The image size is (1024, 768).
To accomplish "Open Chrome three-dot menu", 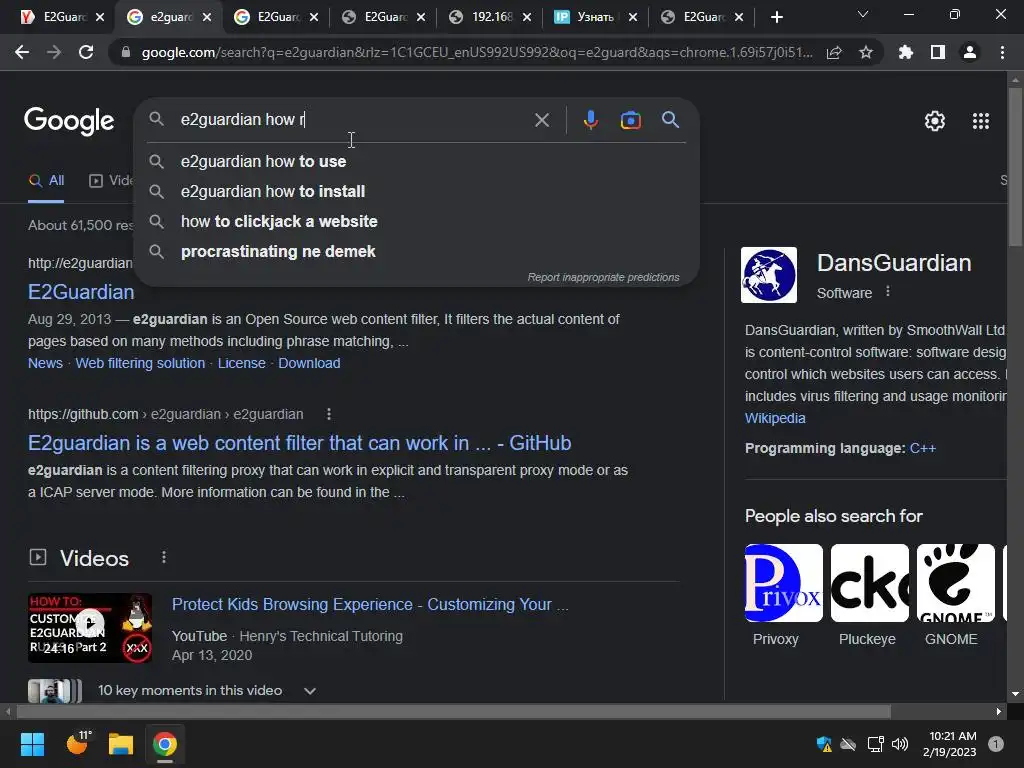I will pyautogui.click(x=1002, y=52).
